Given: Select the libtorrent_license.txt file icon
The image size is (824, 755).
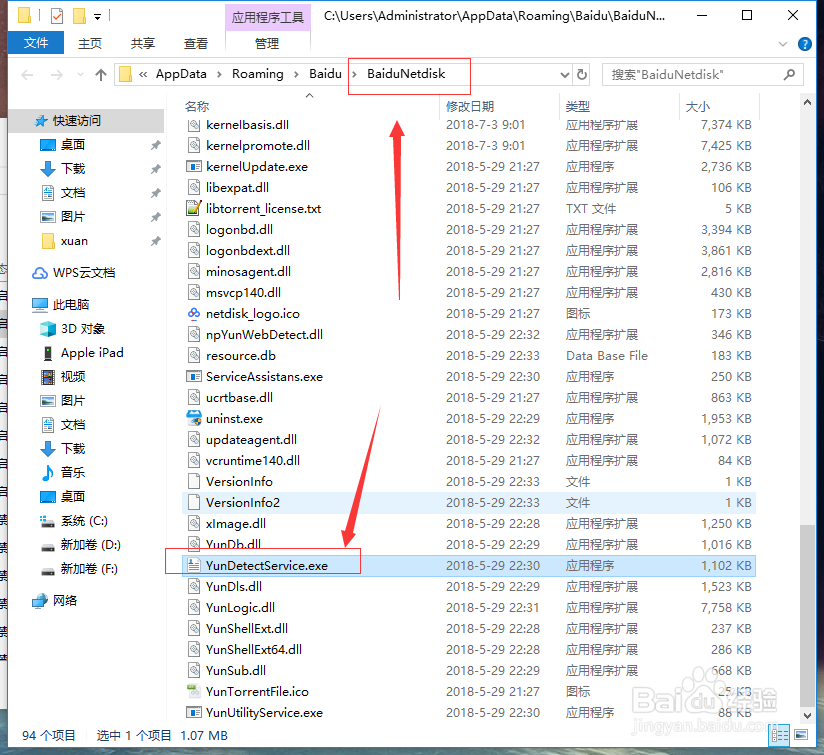Looking at the screenshot, I should [x=194, y=209].
